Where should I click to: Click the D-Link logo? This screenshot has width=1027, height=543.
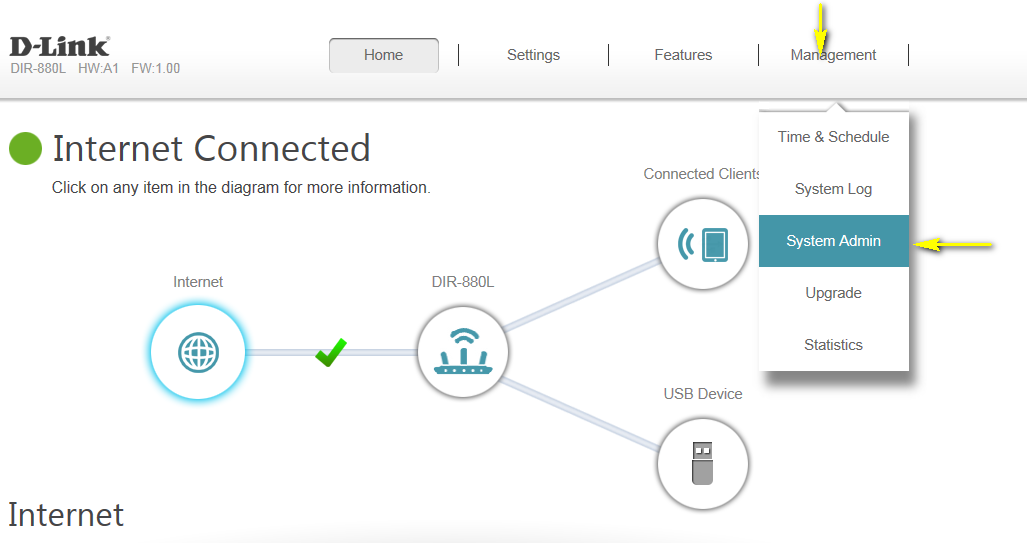click(x=59, y=46)
